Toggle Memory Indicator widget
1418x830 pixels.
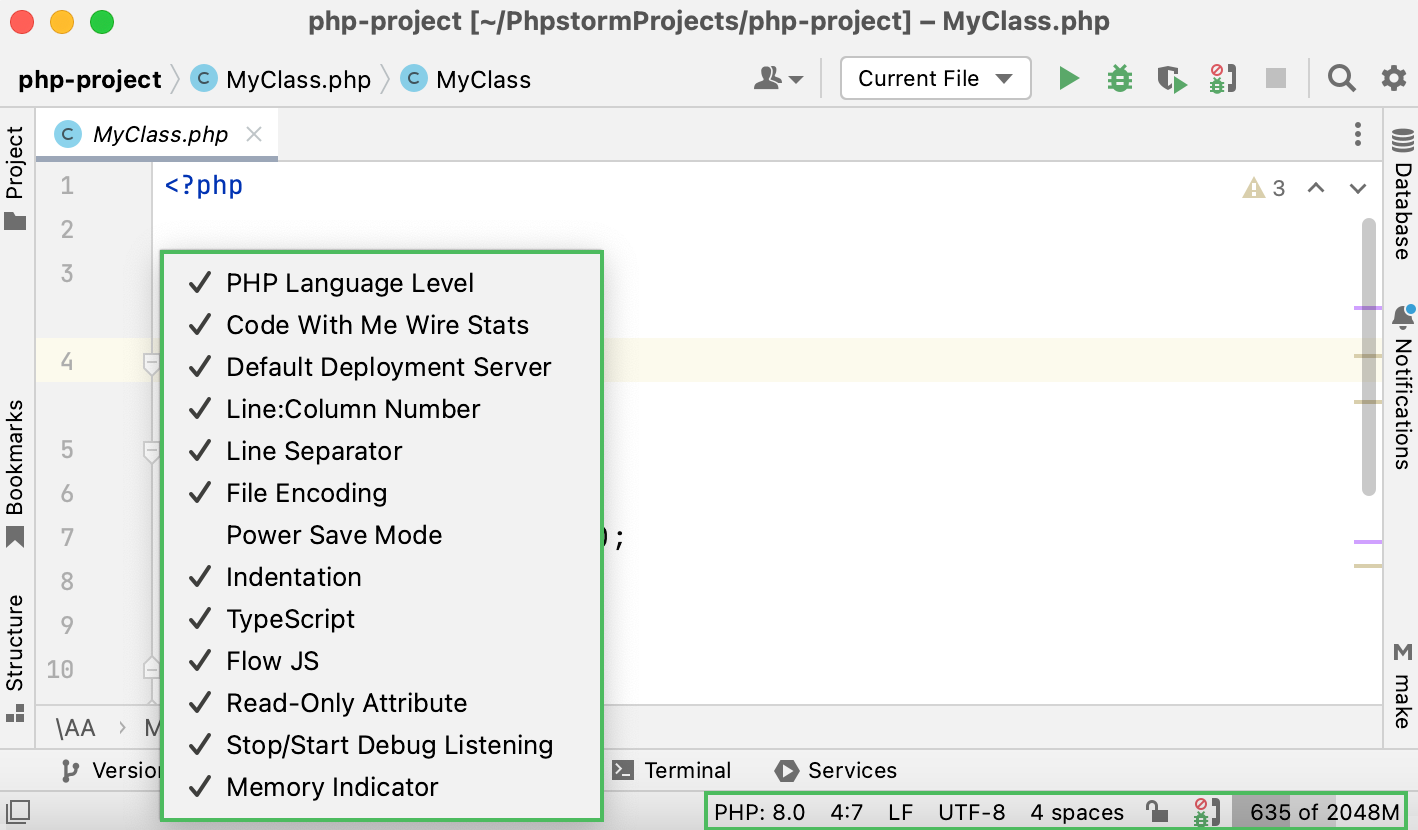[381, 787]
